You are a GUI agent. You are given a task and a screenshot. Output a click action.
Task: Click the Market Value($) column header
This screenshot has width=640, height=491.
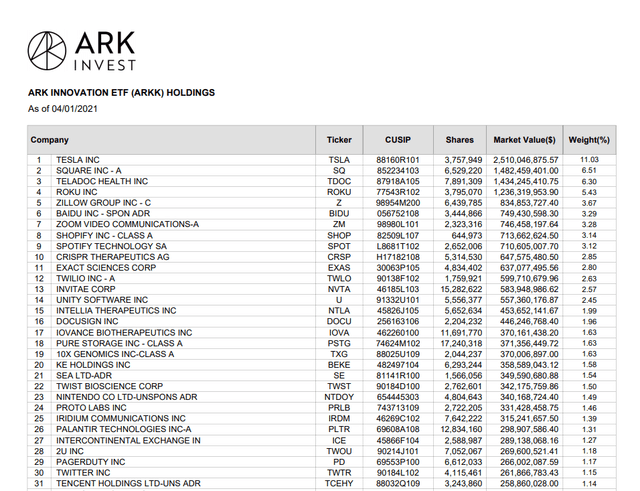coord(524,140)
